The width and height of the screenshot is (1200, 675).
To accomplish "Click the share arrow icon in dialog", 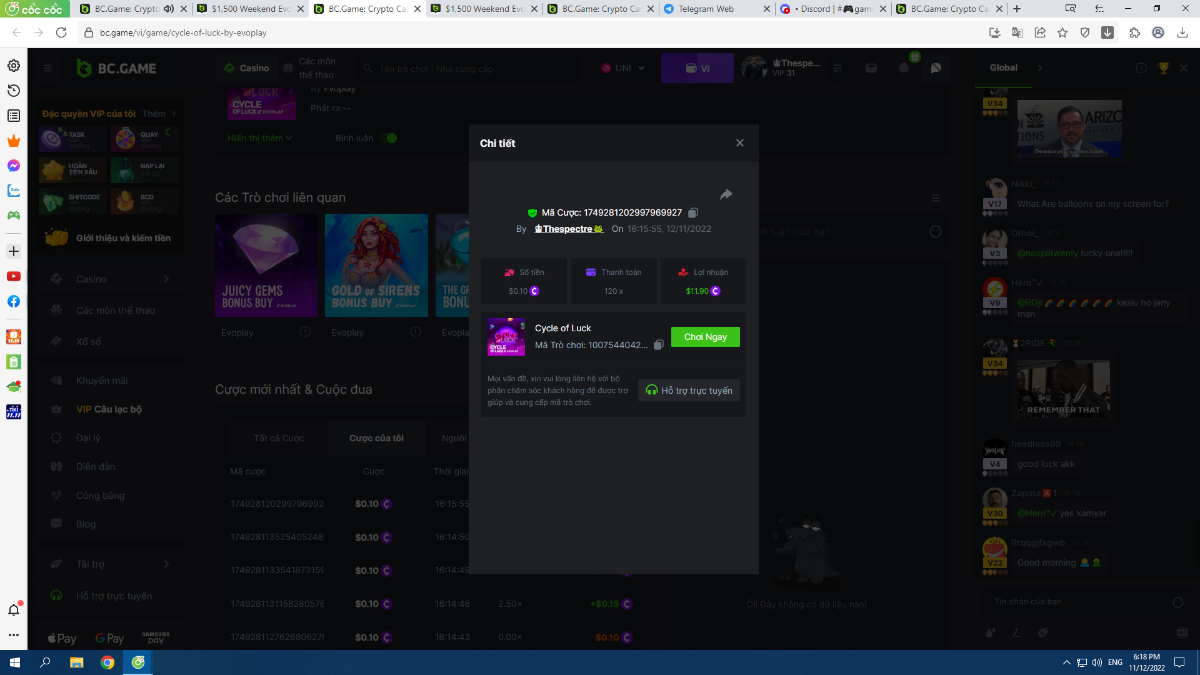I will 726,194.
